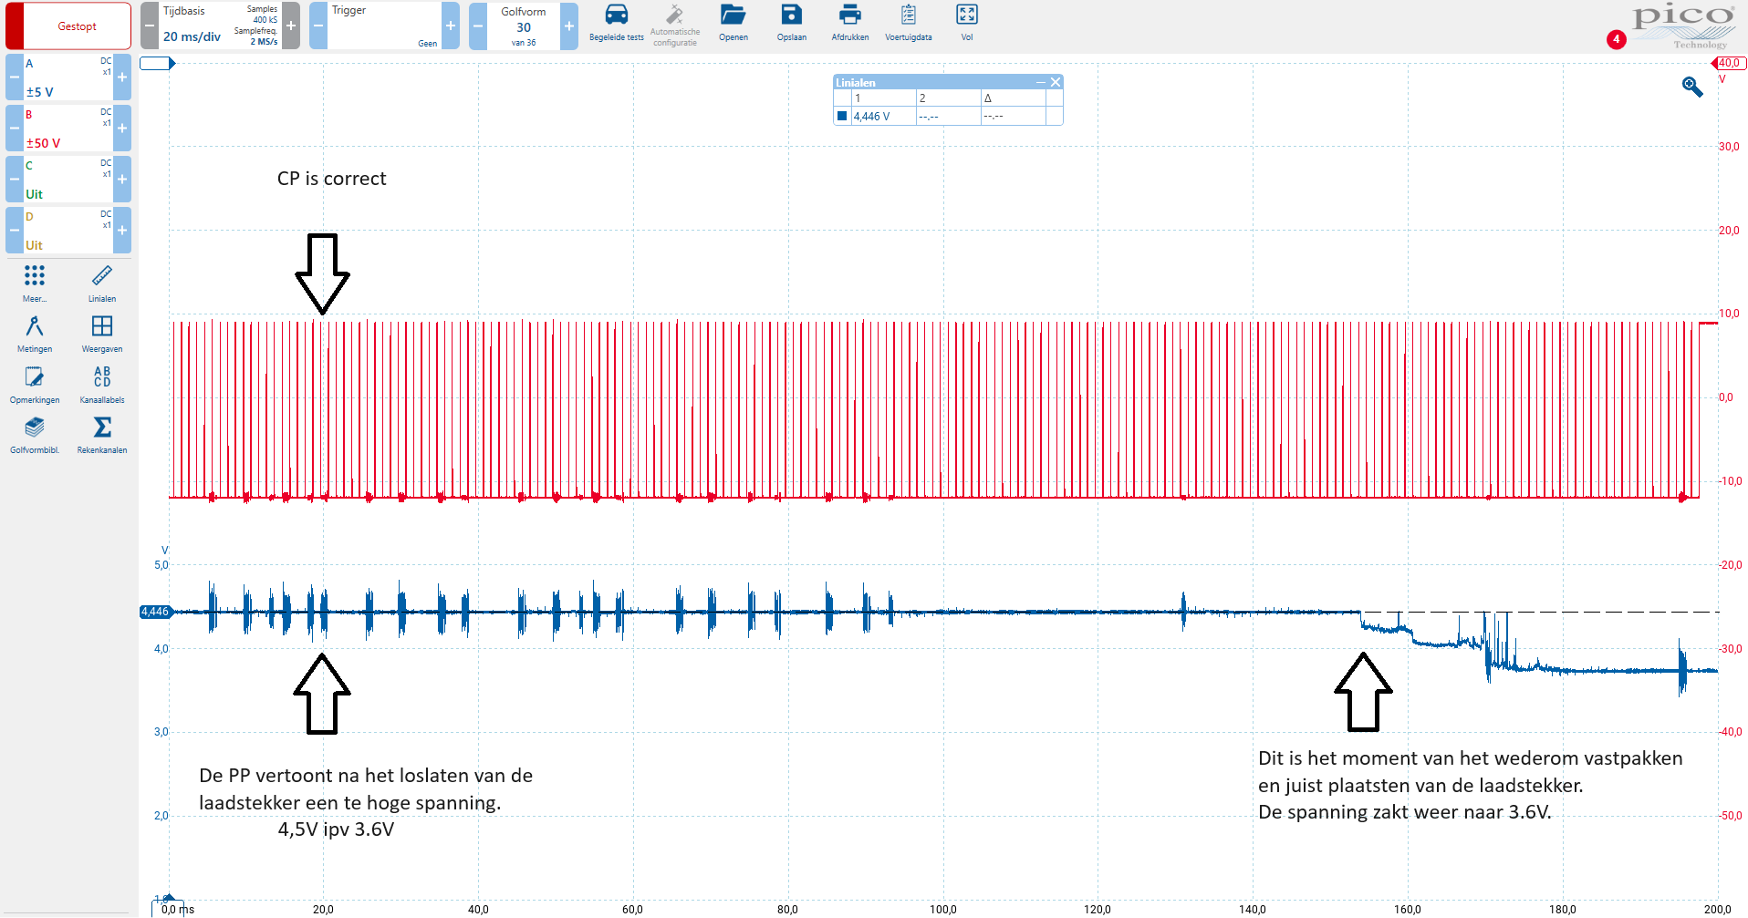Click the Gestopt run/stop button
1748x918 pixels.
(68, 26)
